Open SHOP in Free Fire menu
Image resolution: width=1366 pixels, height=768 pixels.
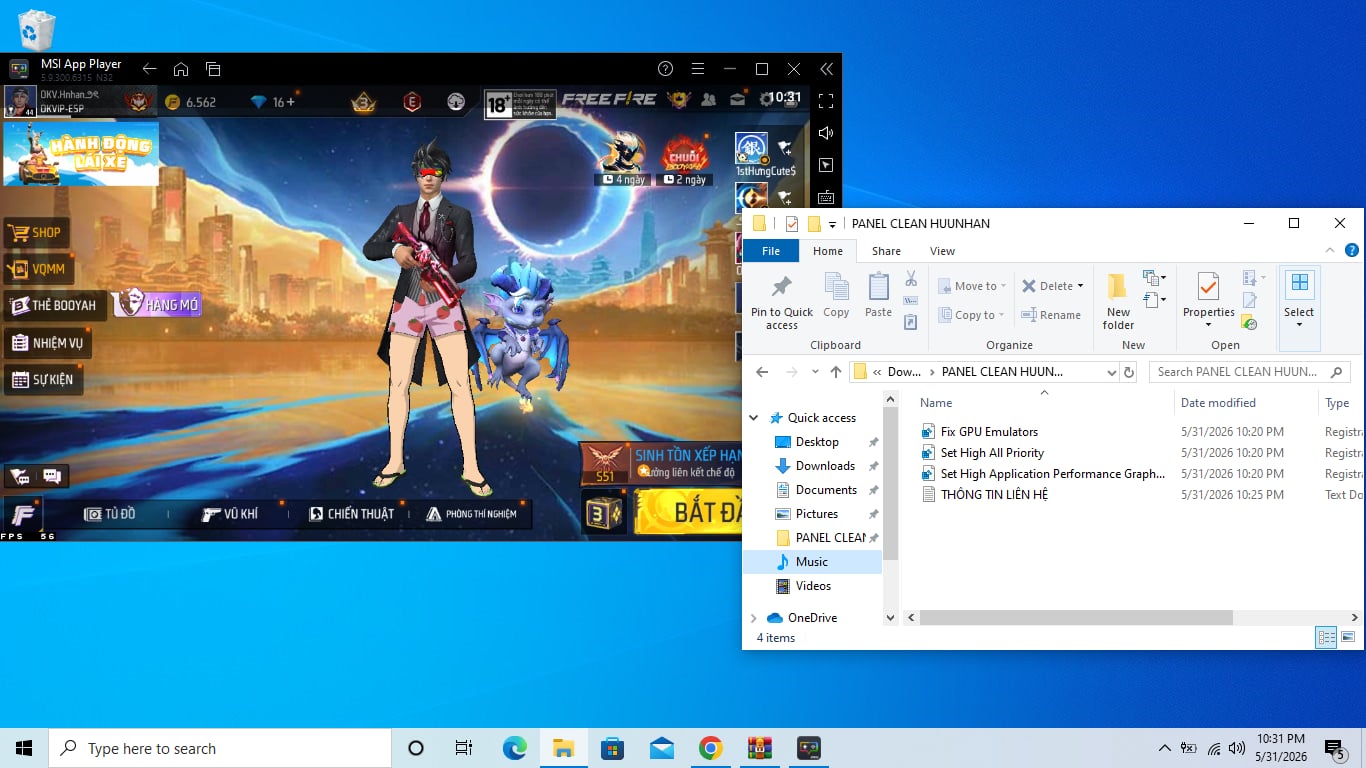click(36, 233)
